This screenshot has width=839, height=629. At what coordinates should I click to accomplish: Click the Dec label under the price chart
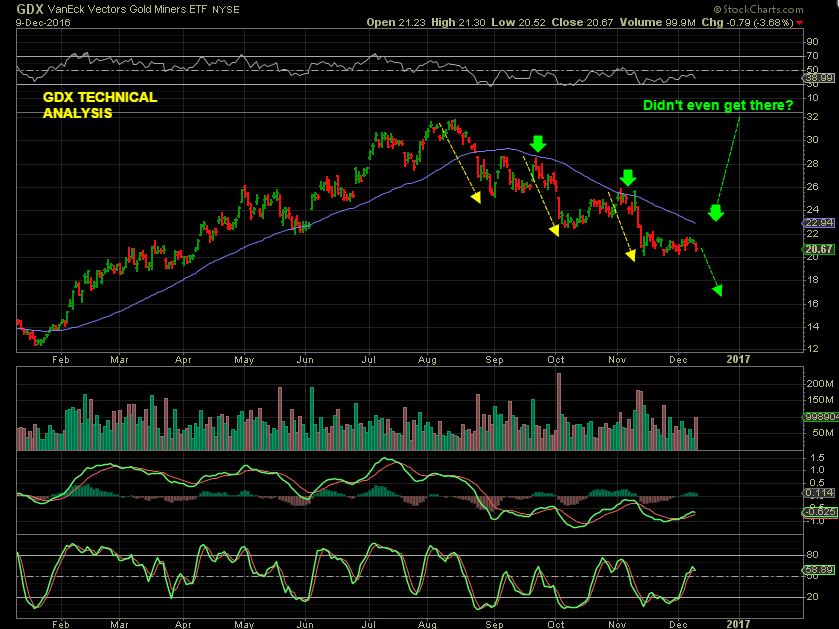[678, 359]
